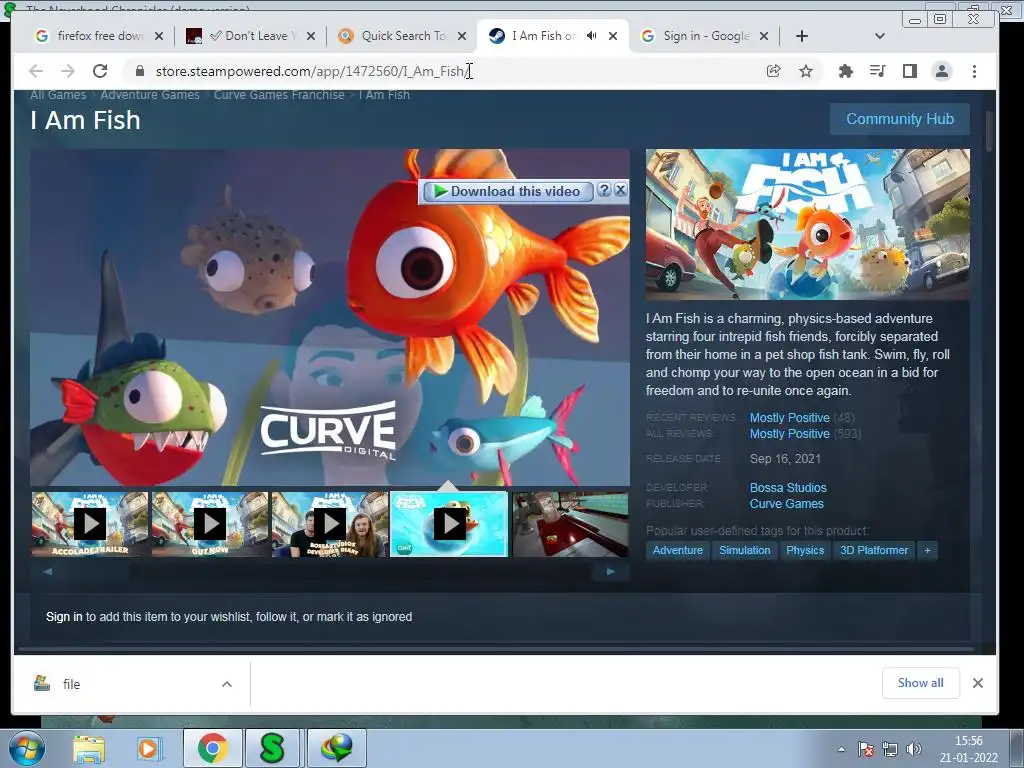The height and width of the screenshot is (768, 1024).
Task: Click the browser forward arrow
Action: click(67, 71)
